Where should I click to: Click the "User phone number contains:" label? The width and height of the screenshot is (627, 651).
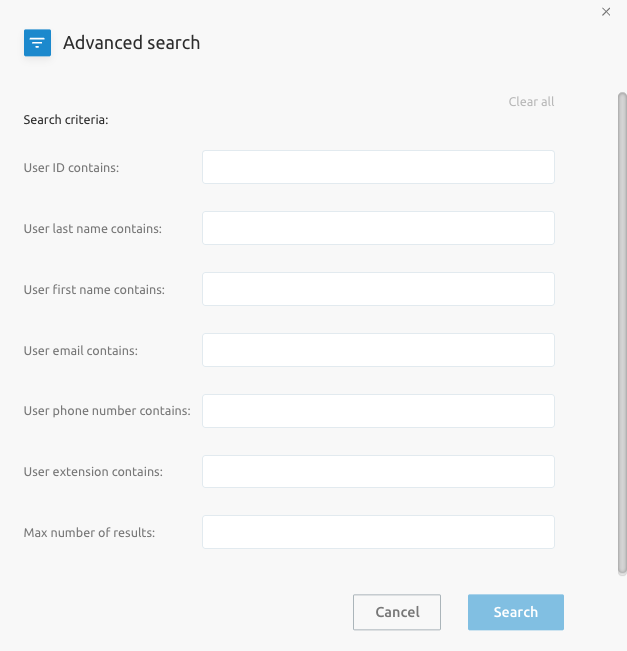[x=107, y=411]
